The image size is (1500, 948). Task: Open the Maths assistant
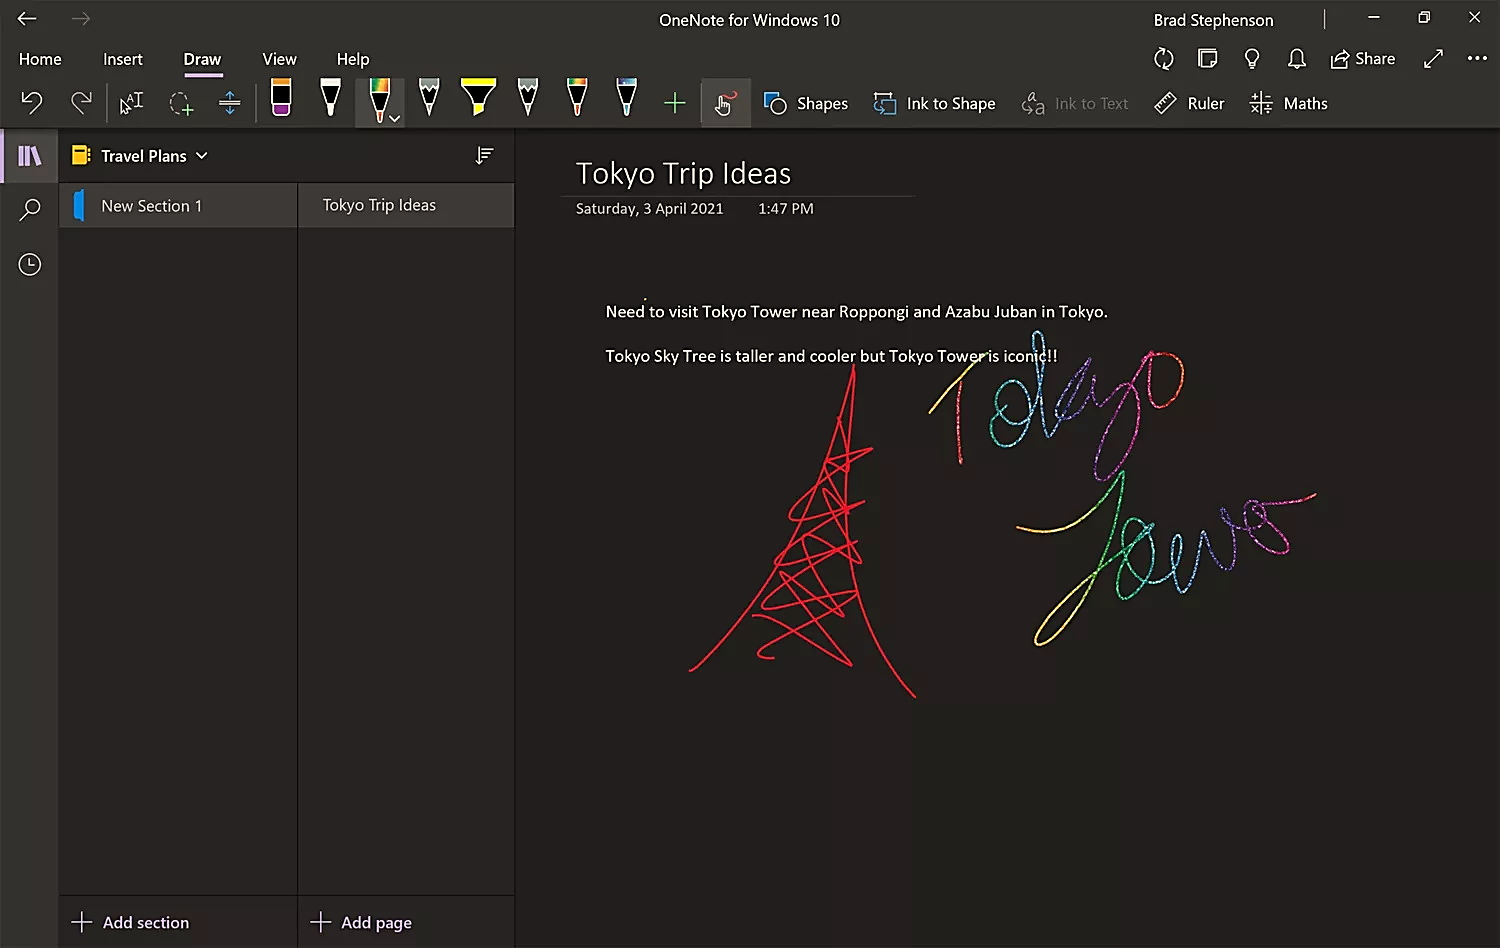1289,103
